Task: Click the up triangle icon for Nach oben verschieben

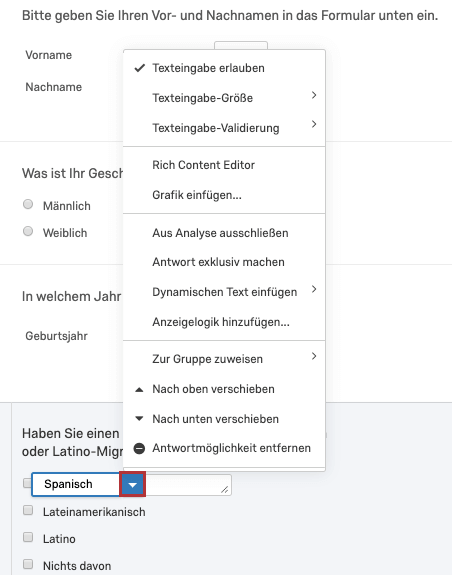Action: coord(139,389)
